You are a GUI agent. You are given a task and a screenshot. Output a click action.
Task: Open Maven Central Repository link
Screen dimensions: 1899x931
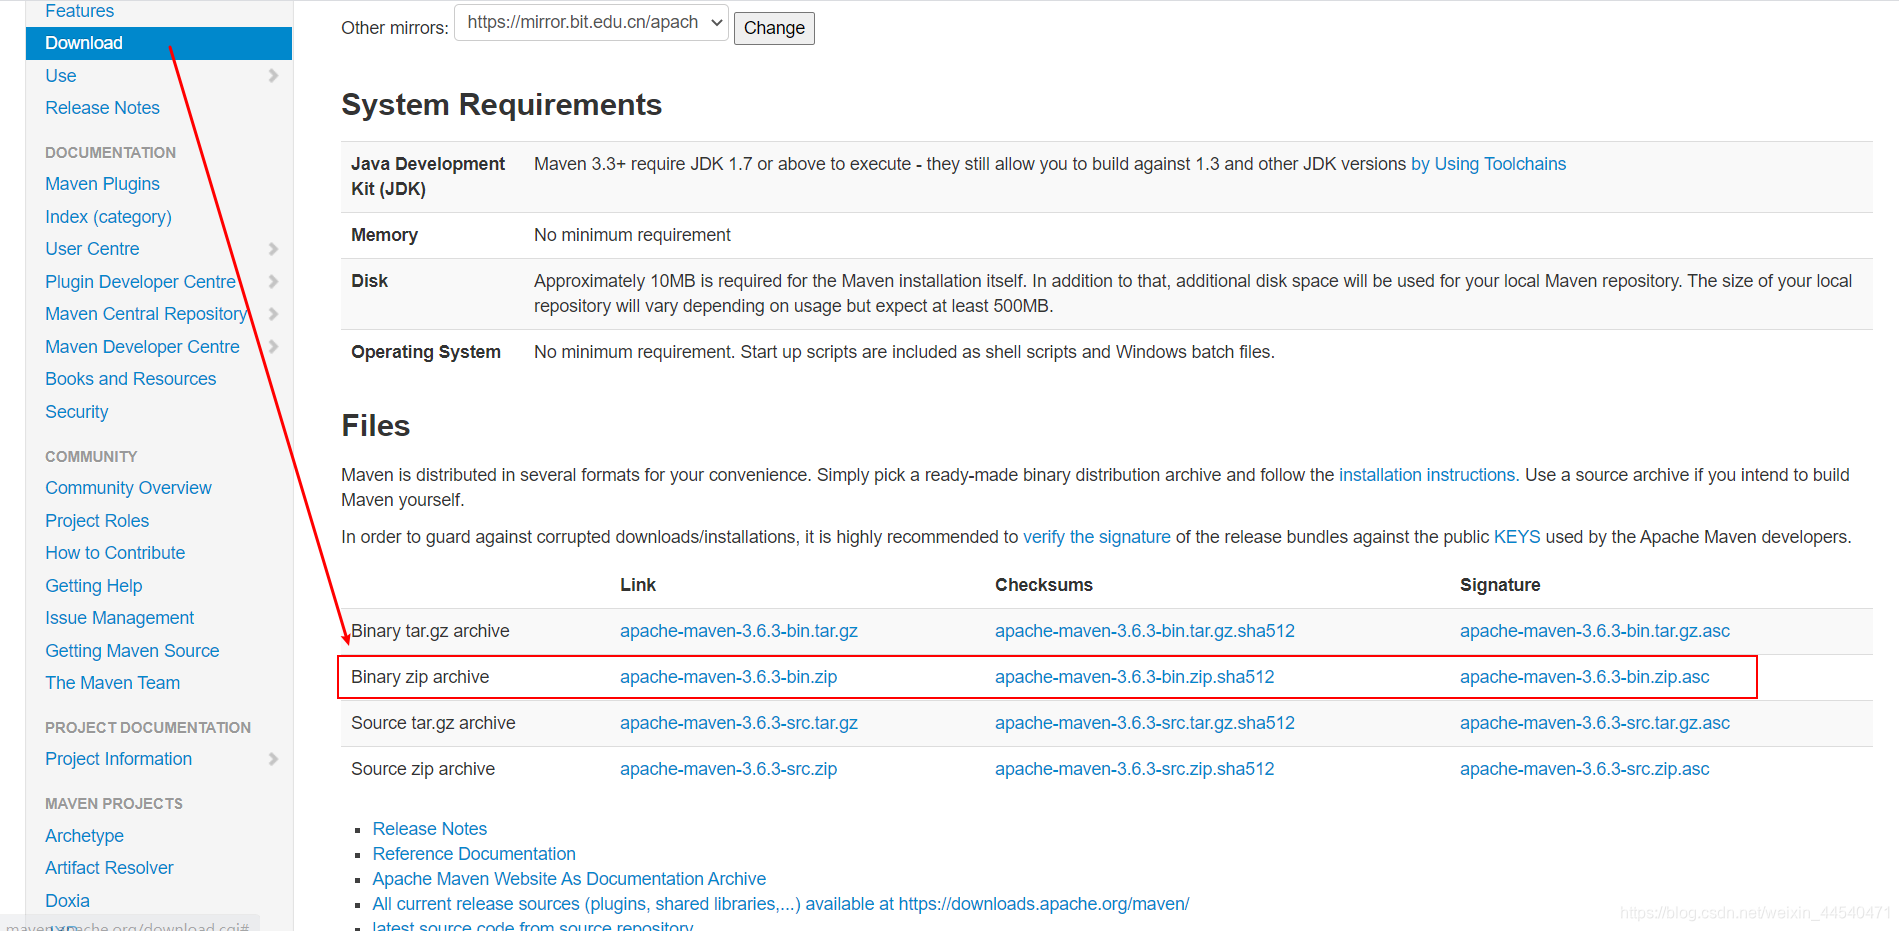pyautogui.click(x=146, y=314)
